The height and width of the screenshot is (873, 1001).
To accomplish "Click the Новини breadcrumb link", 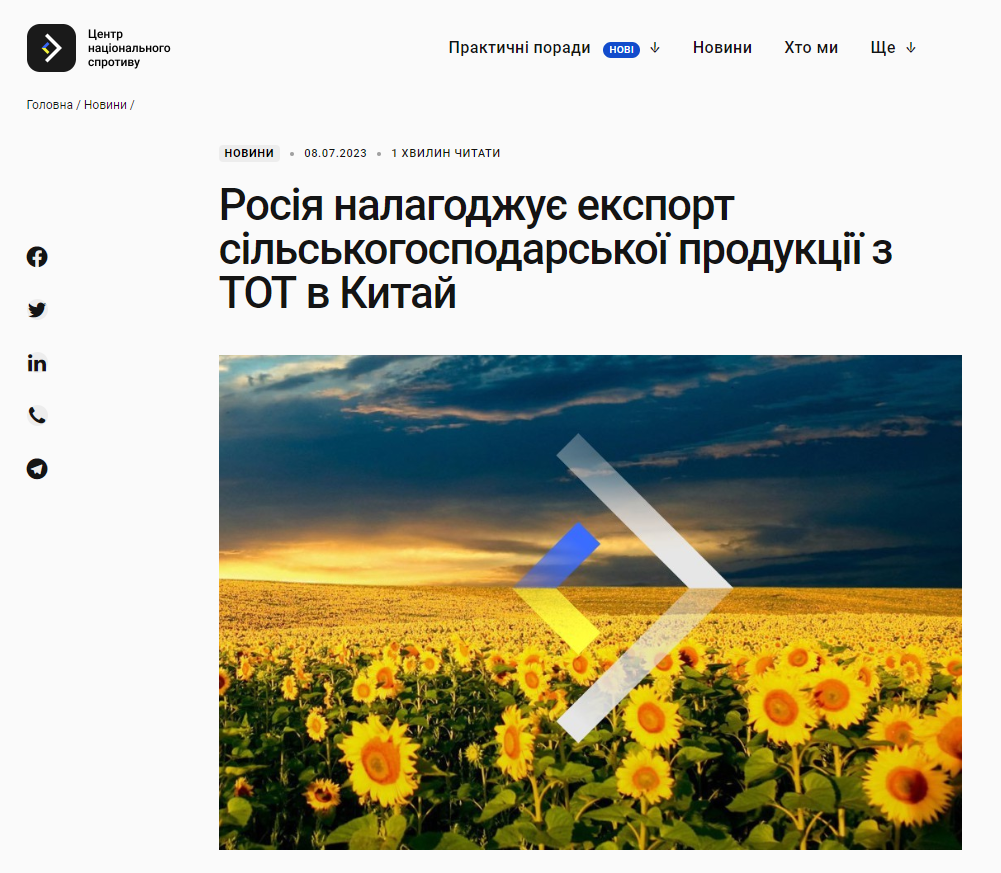I will click(x=105, y=105).
